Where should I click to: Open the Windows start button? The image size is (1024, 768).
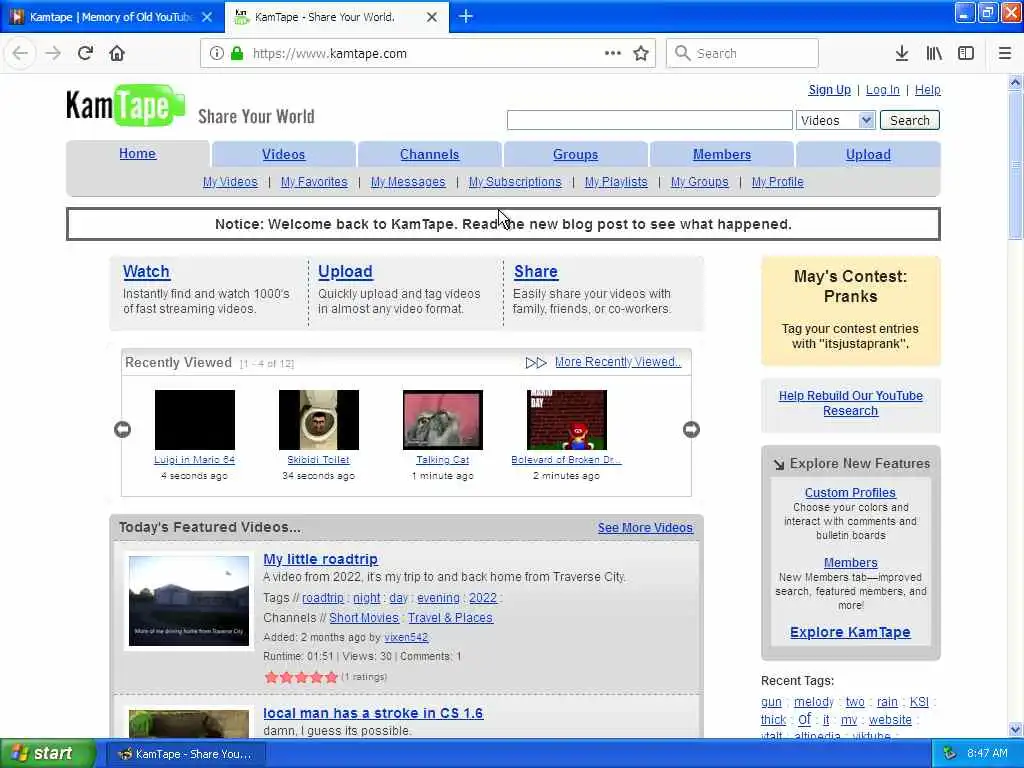47,753
